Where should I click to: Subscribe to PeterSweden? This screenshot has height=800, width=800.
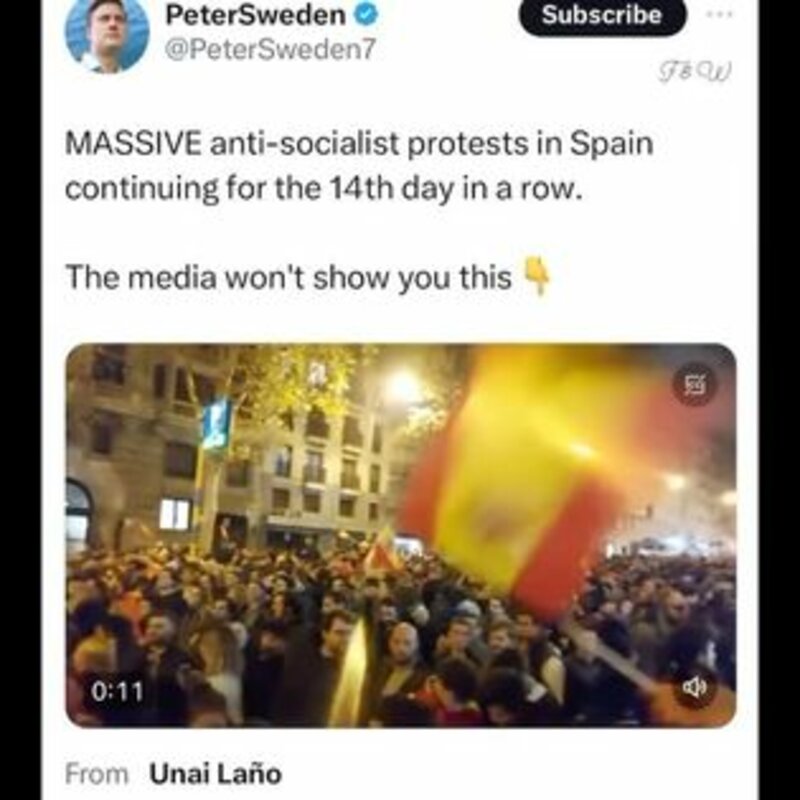click(602, 15)
